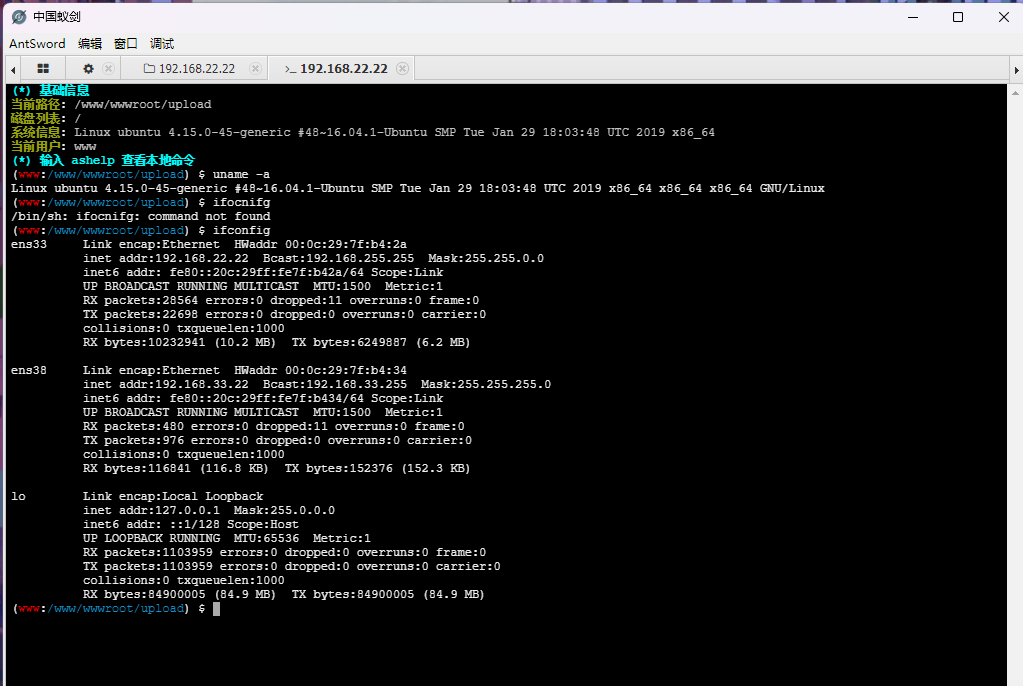Click the 磁盘列表 line

tap(46, 118)
